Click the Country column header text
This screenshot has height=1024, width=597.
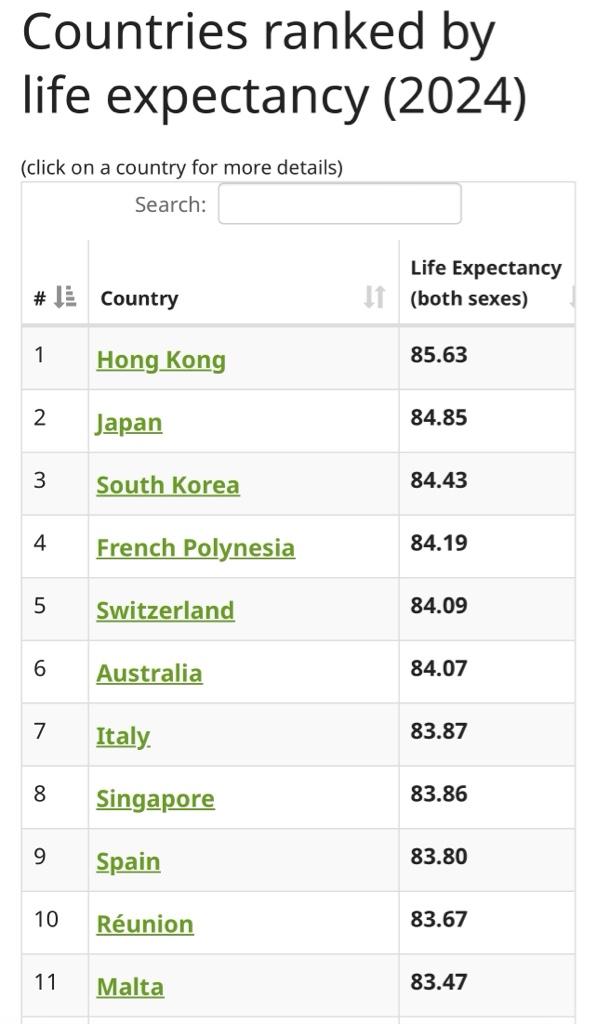(139, 298)
